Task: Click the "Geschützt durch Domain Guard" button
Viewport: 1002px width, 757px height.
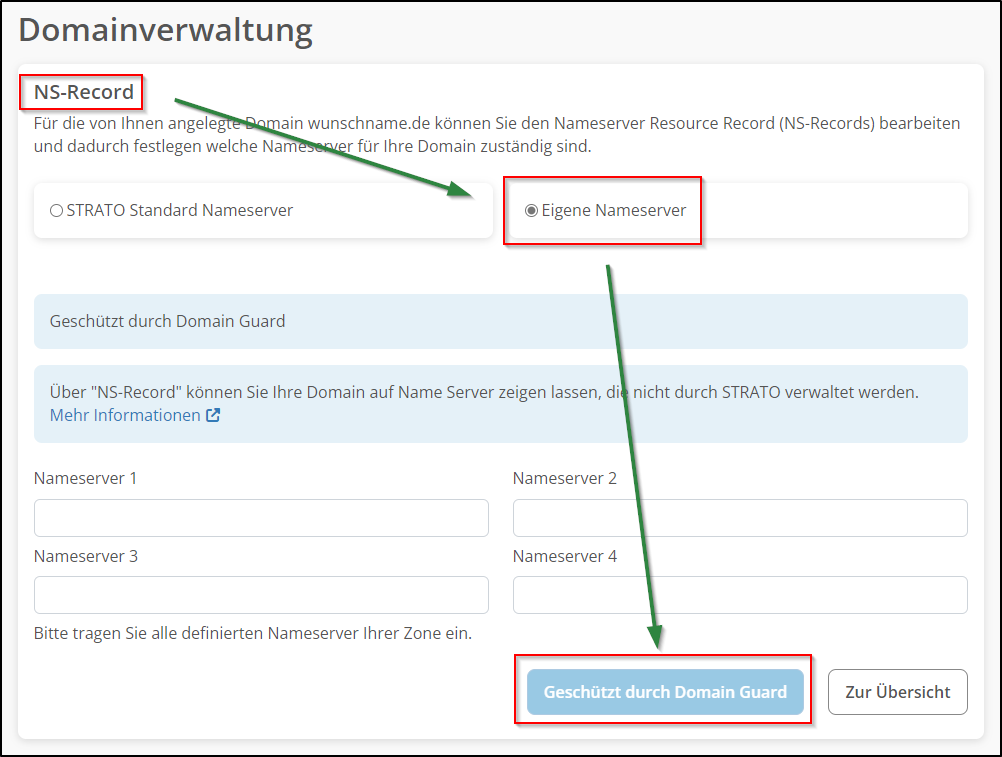Action: pos(665,692)
